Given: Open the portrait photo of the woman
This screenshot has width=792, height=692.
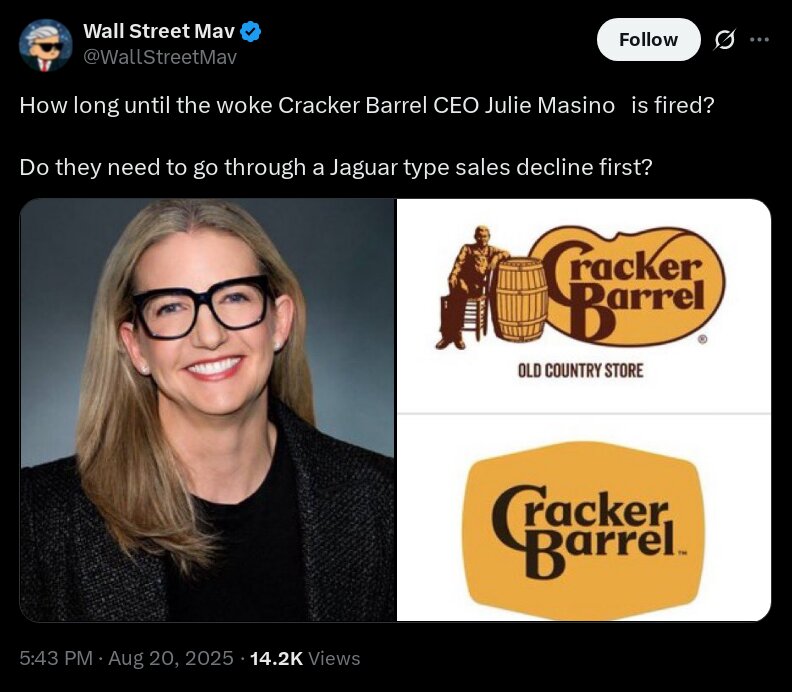Looking at the screenshot, I should coord(207,410).
